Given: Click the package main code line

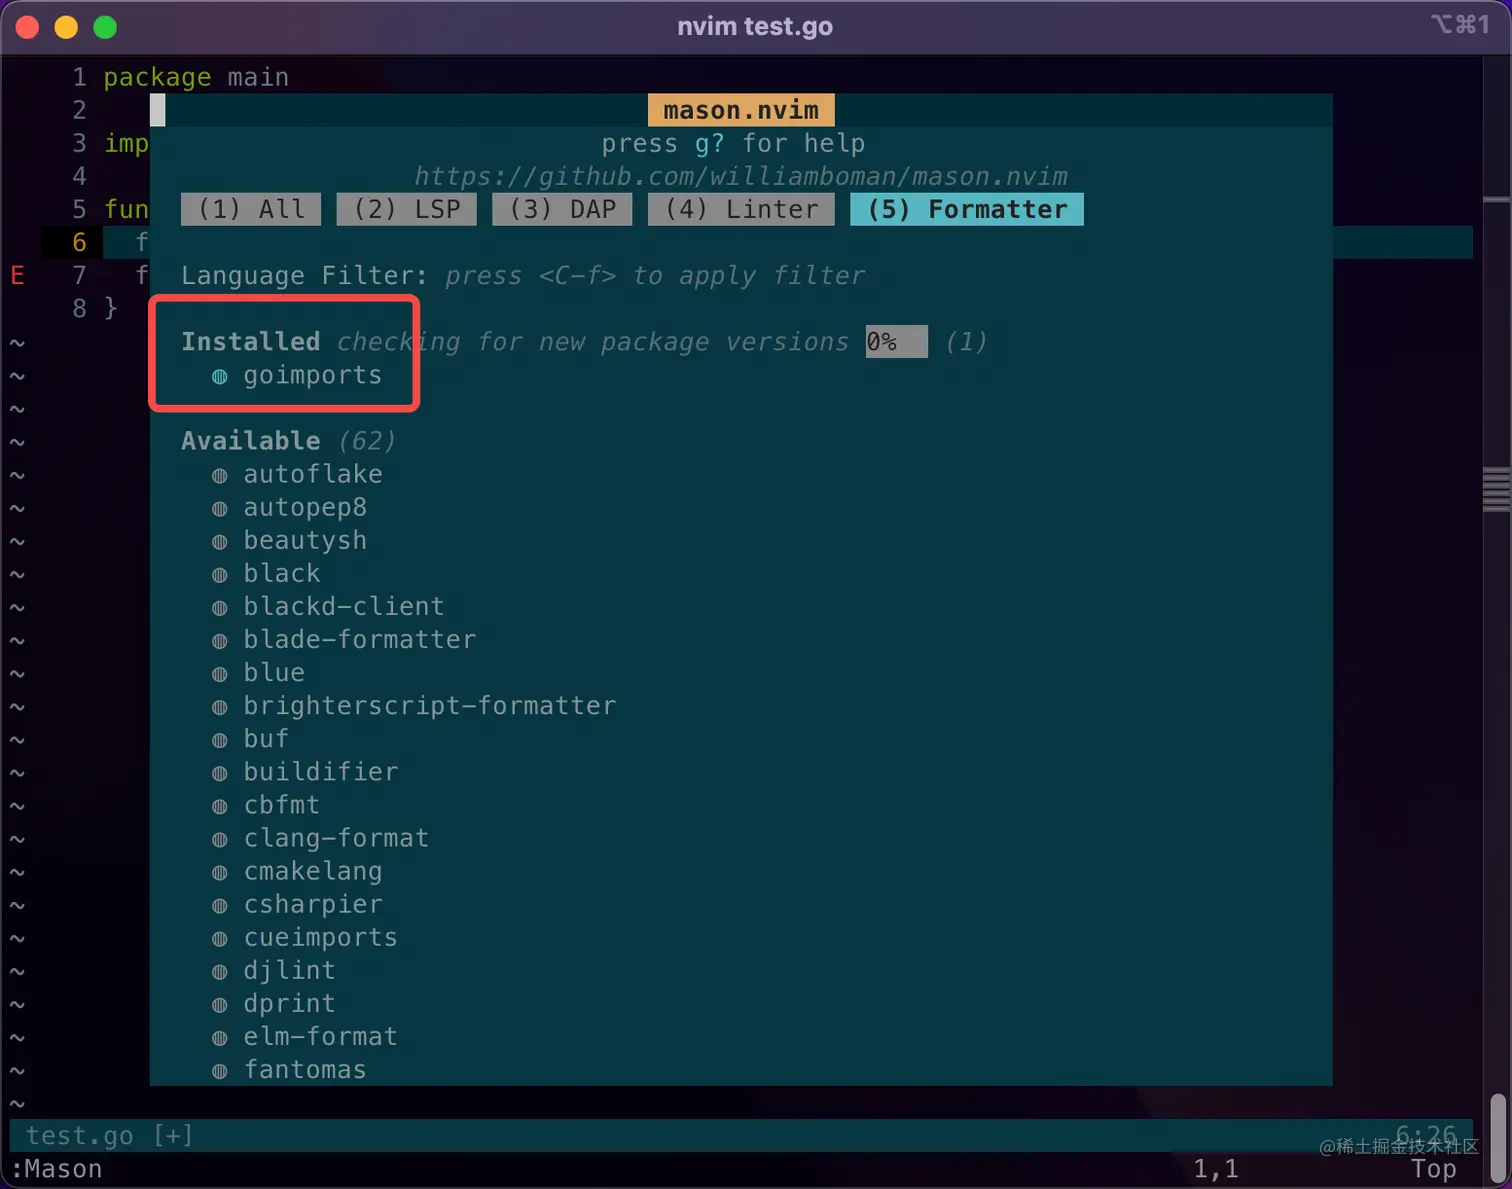Looking at the screenshot, I should tap(196, 77).
